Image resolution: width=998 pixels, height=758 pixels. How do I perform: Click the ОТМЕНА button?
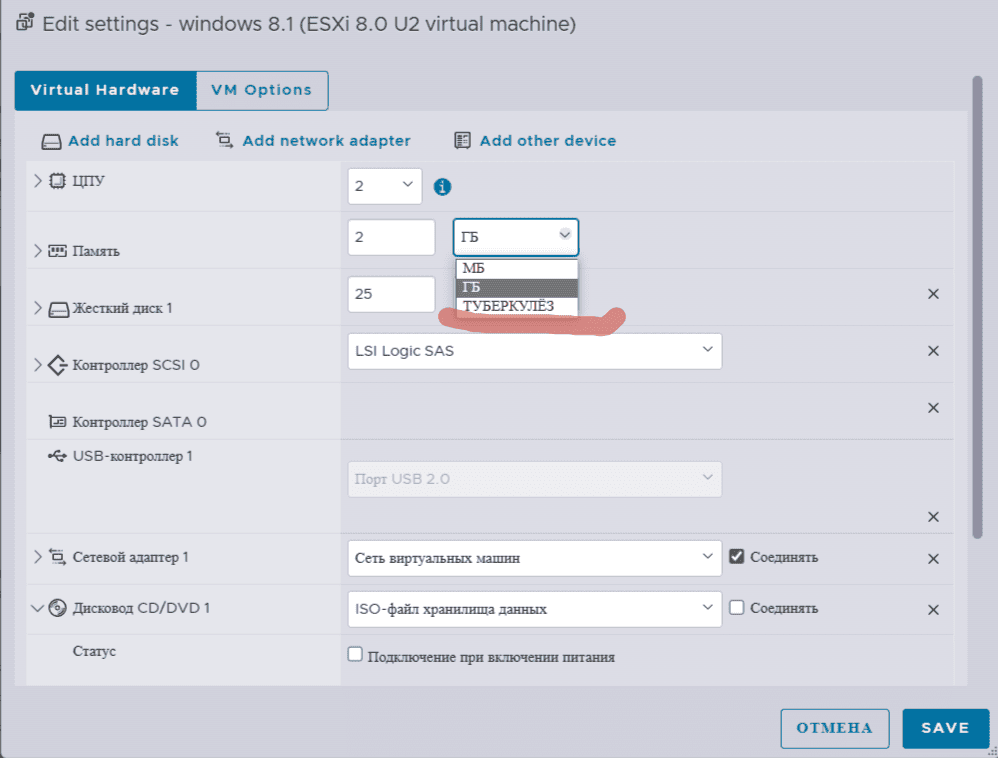(834, 728)
